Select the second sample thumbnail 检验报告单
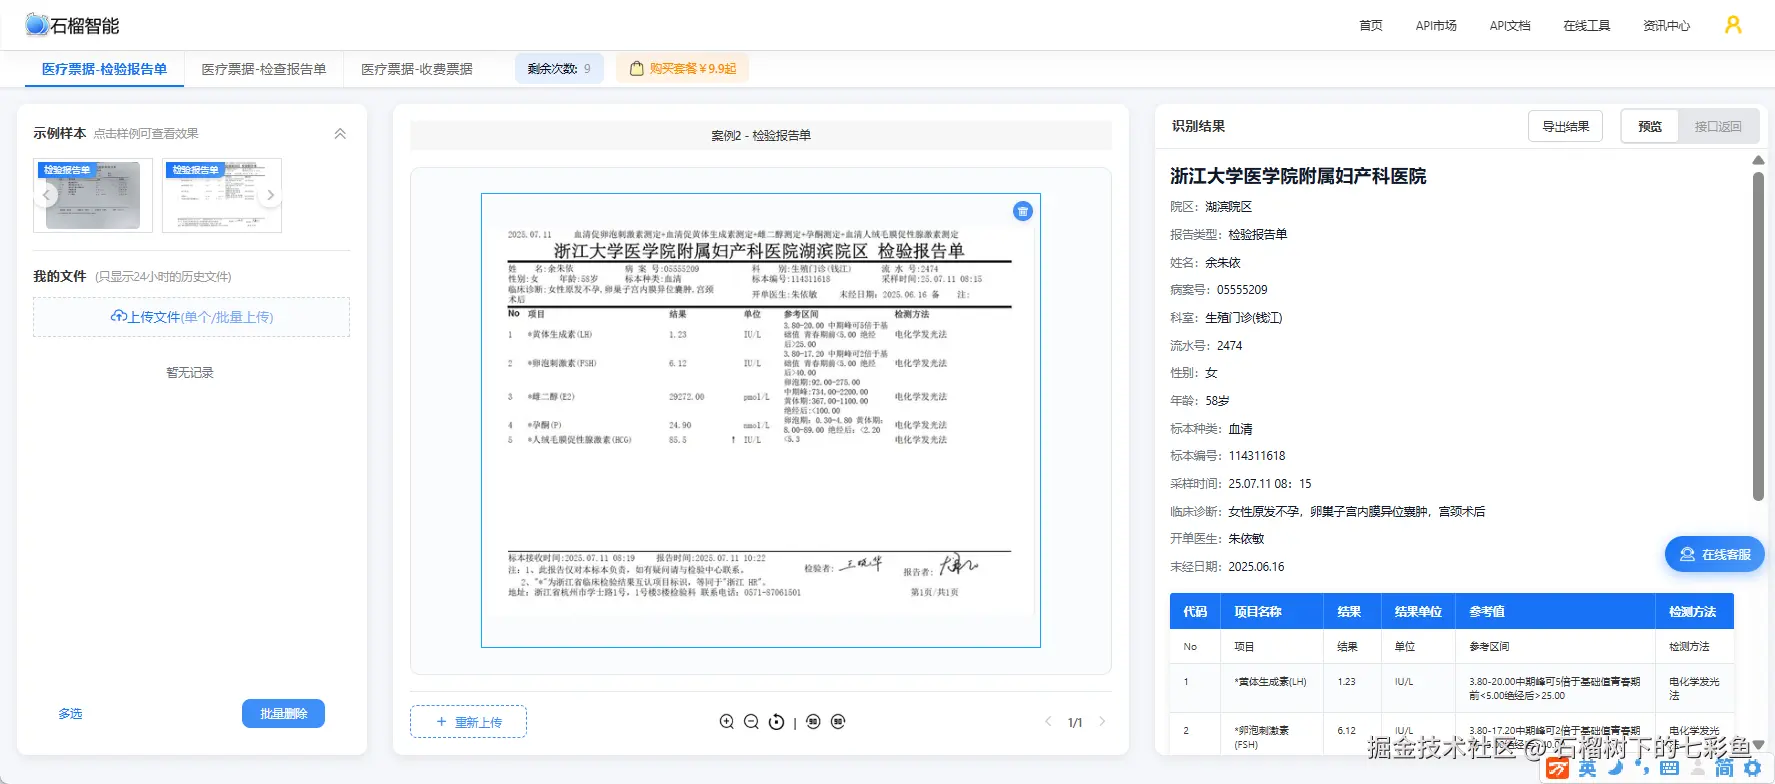 (x=221, y=195)
